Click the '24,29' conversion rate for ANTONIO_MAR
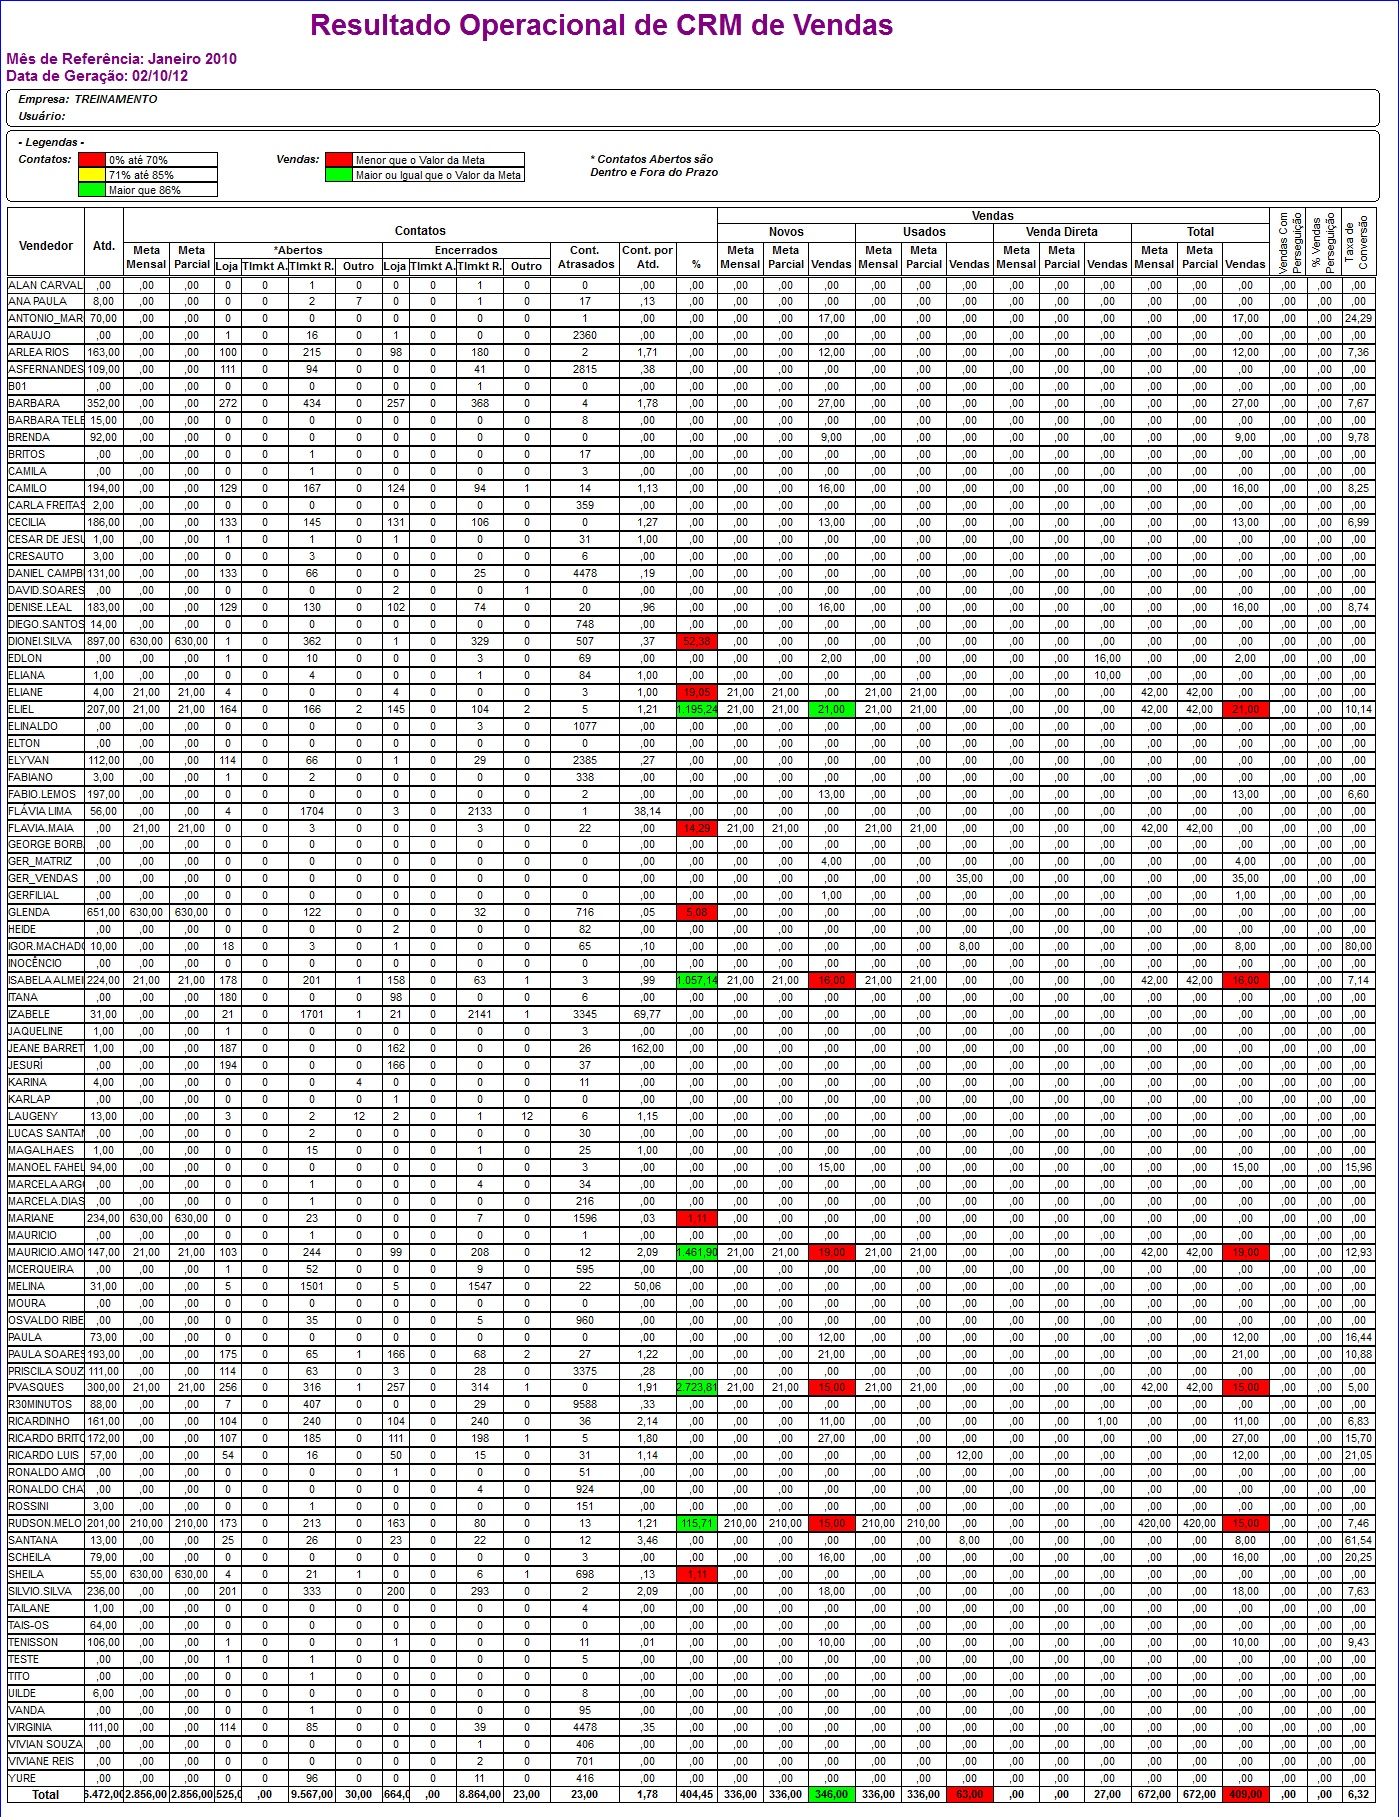The height and width of the screenshot is (1817, 1399). tap(1358, 318)
